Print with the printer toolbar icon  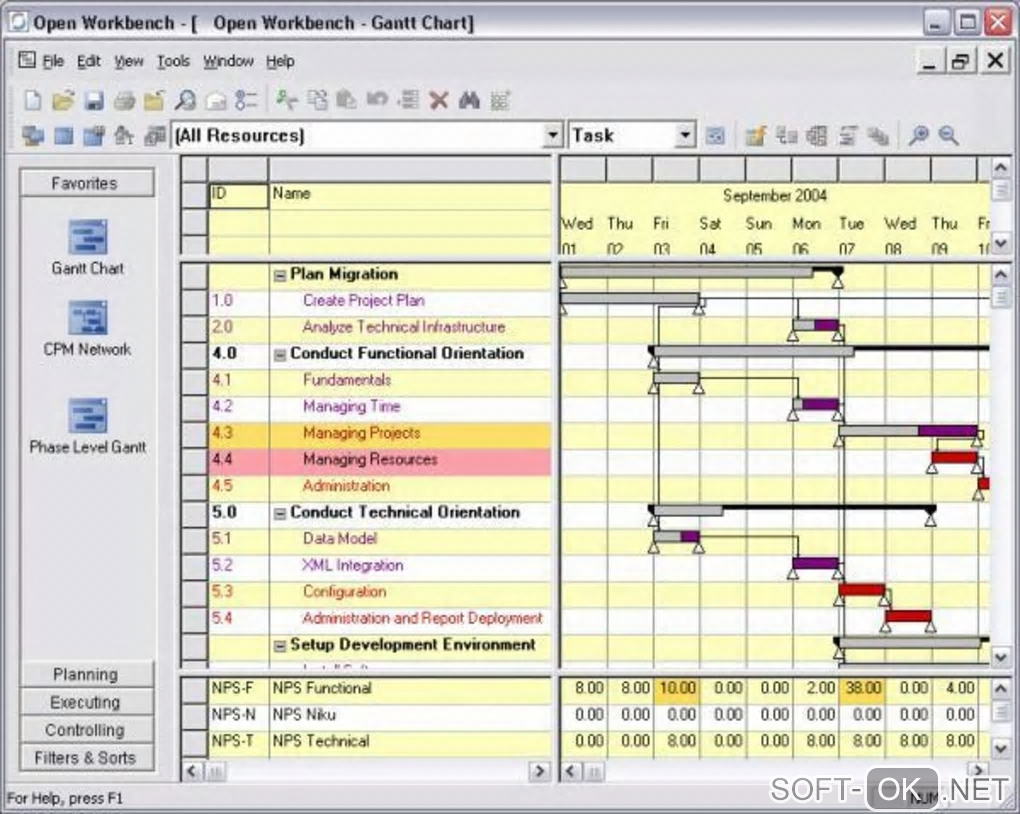click(124, 100)
